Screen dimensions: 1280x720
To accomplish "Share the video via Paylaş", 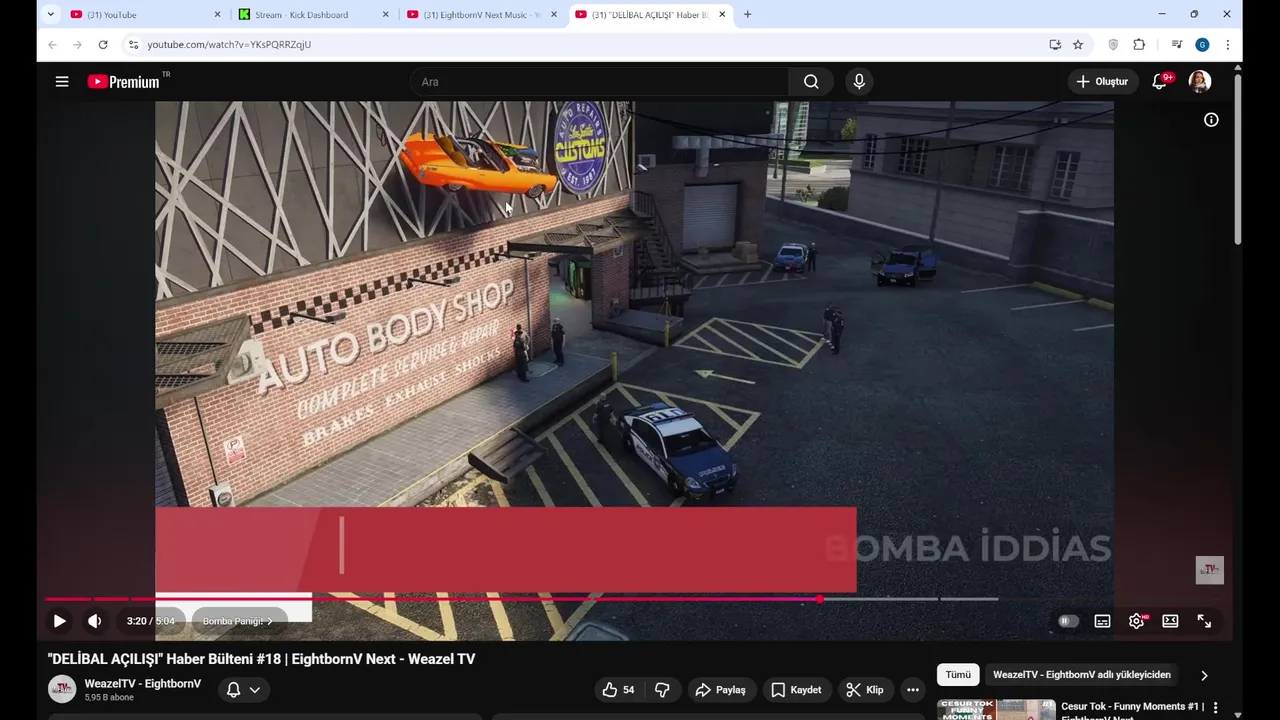I will tap(720, 690).
